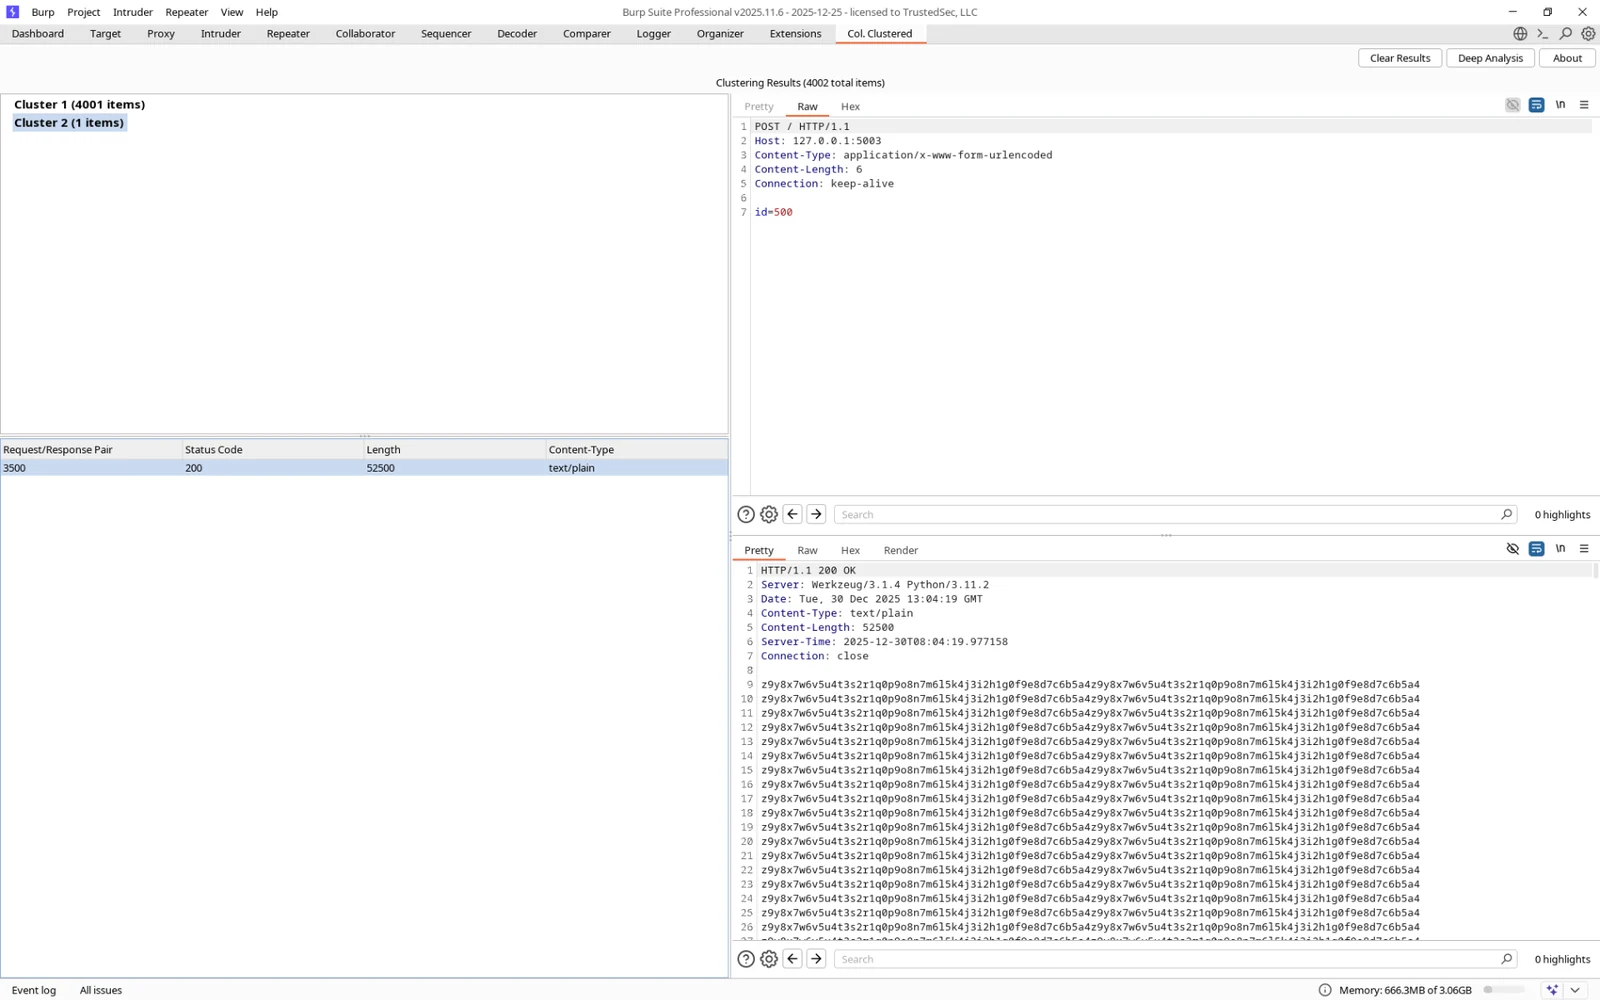
Task: Click the About button
Action: point(1567,58)
